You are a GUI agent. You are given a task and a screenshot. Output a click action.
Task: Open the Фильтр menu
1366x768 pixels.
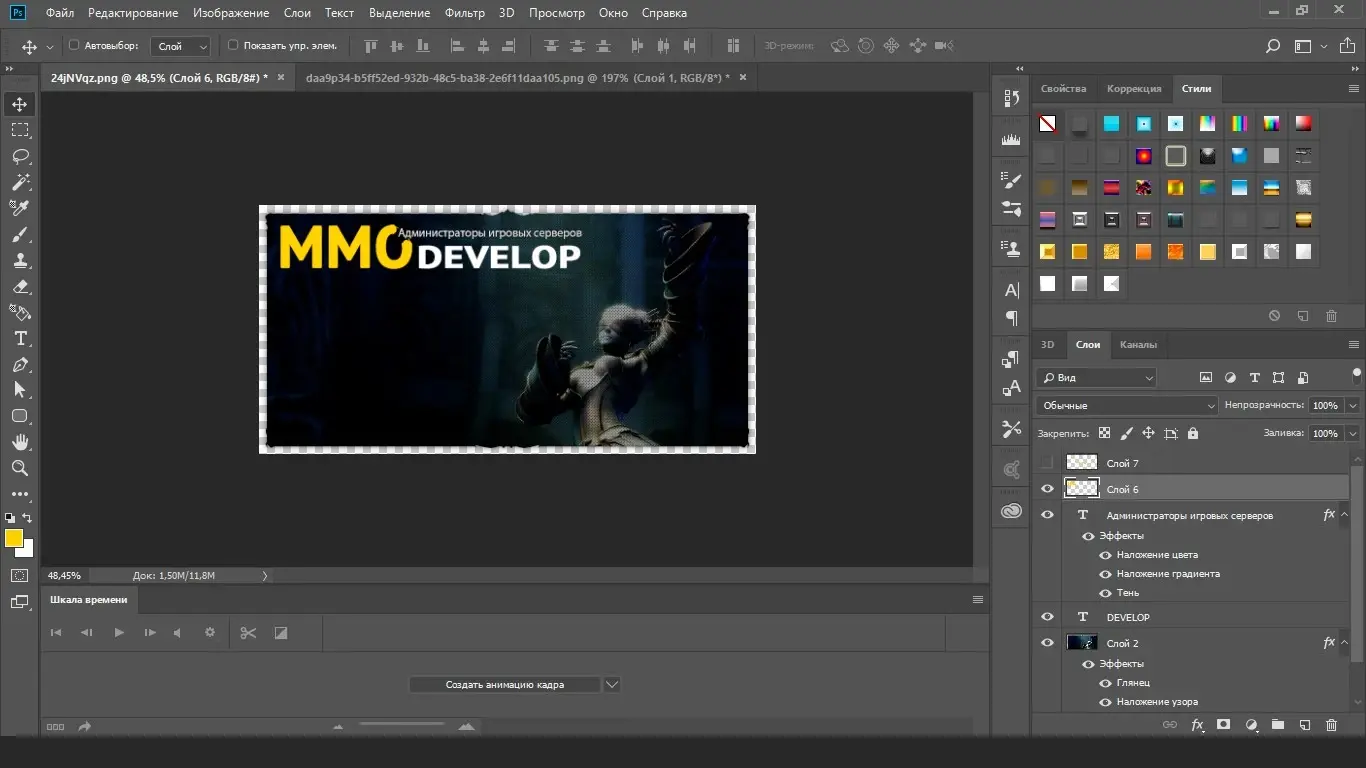click(464, 13)
